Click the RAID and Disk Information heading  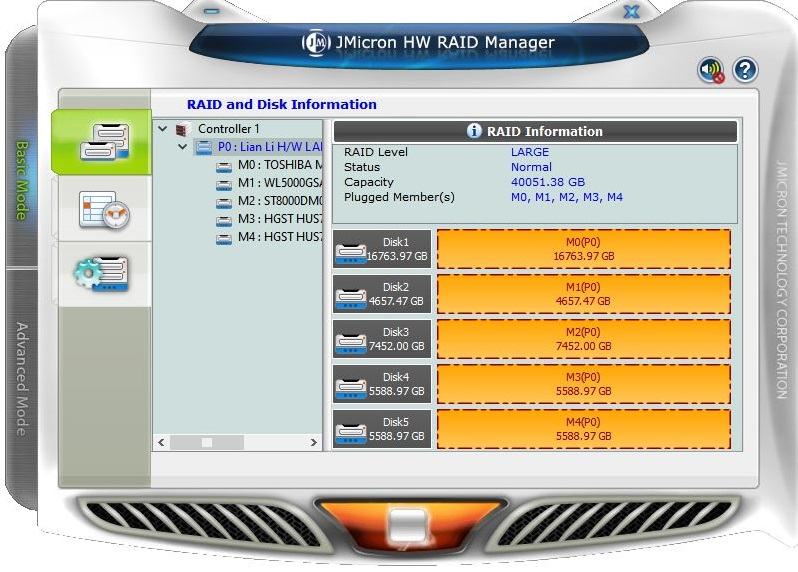282,104
